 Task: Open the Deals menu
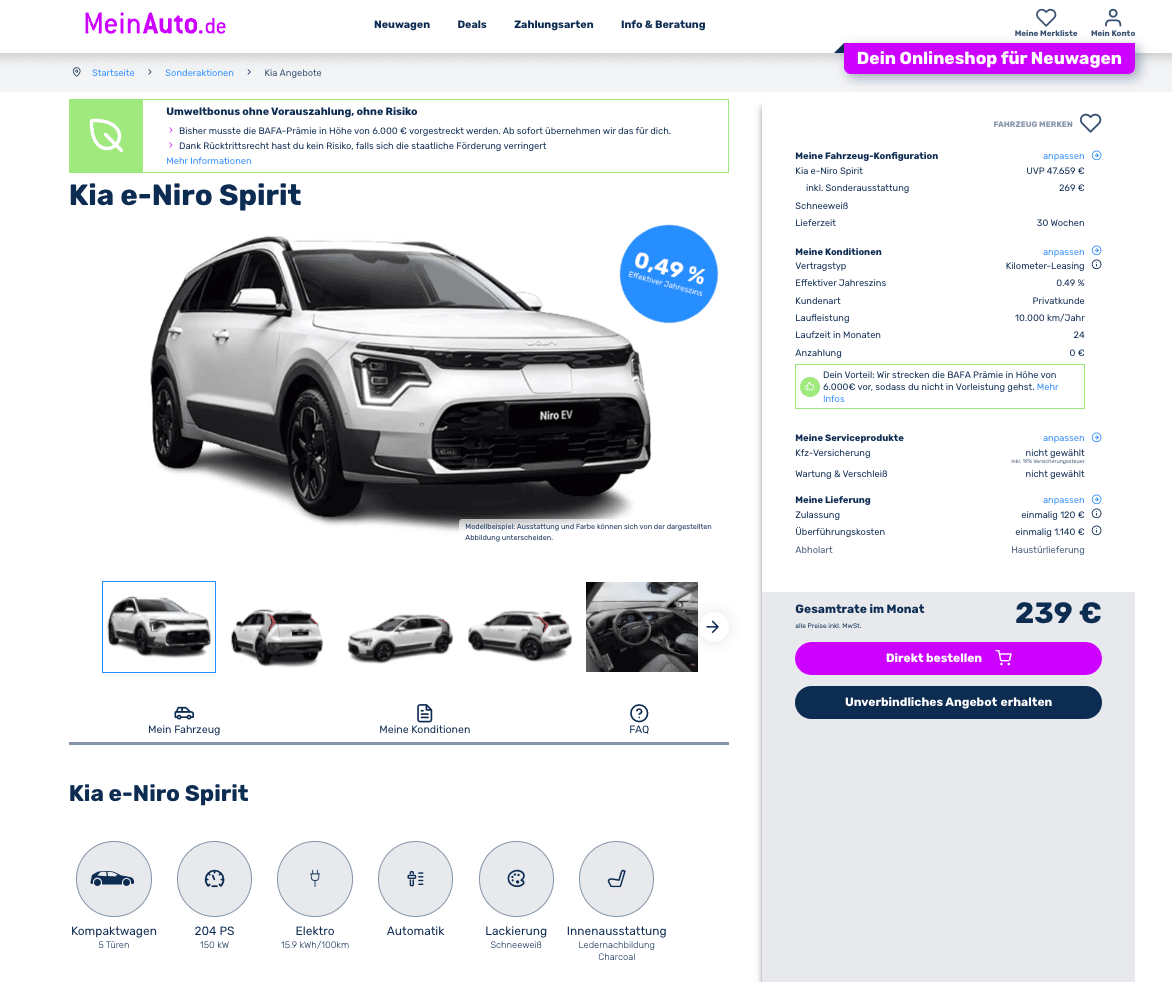click(x=472, y=24)
